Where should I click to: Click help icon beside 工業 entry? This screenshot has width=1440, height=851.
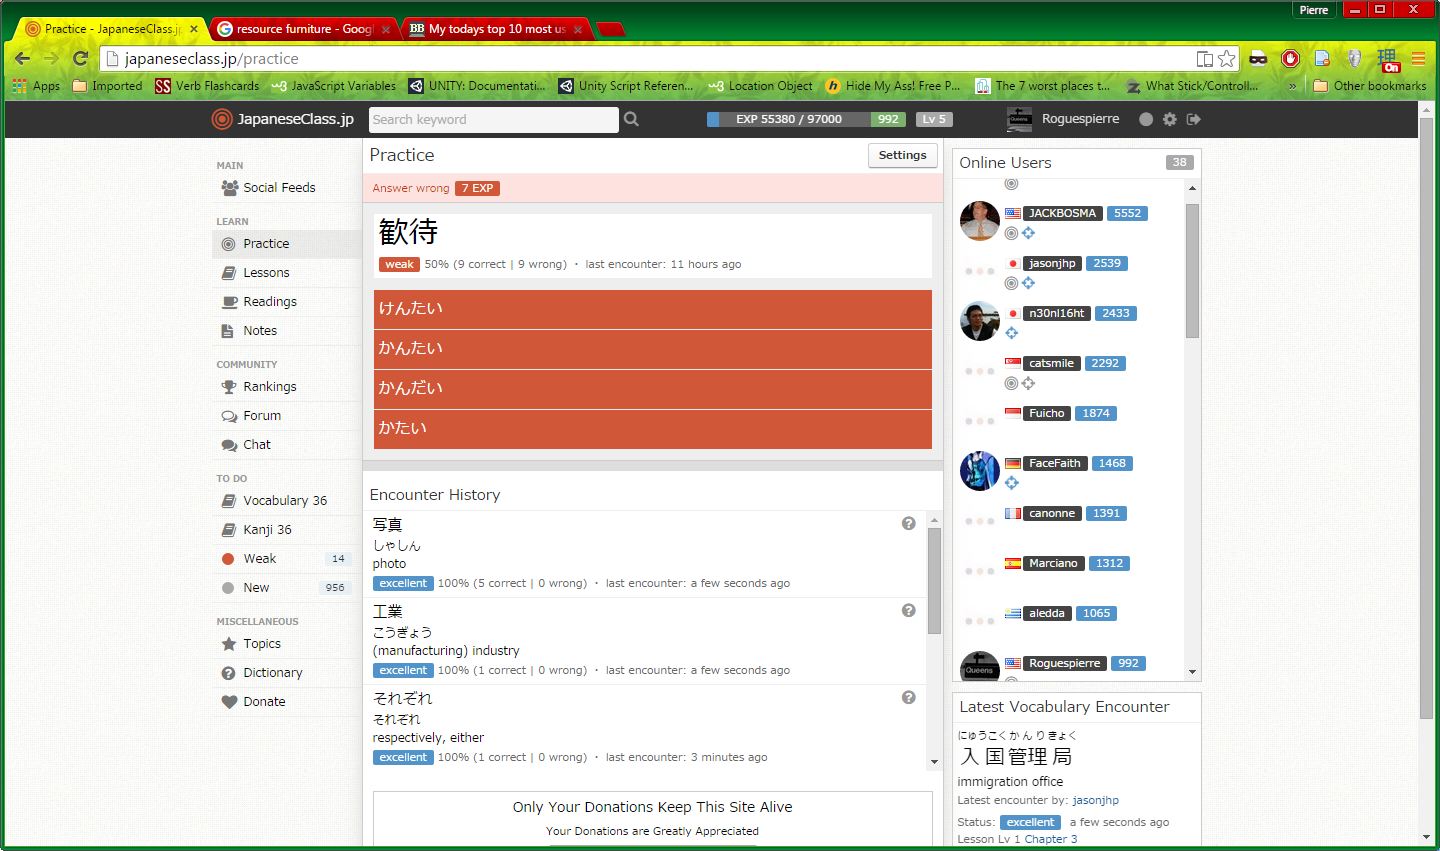tap(908, 610)
